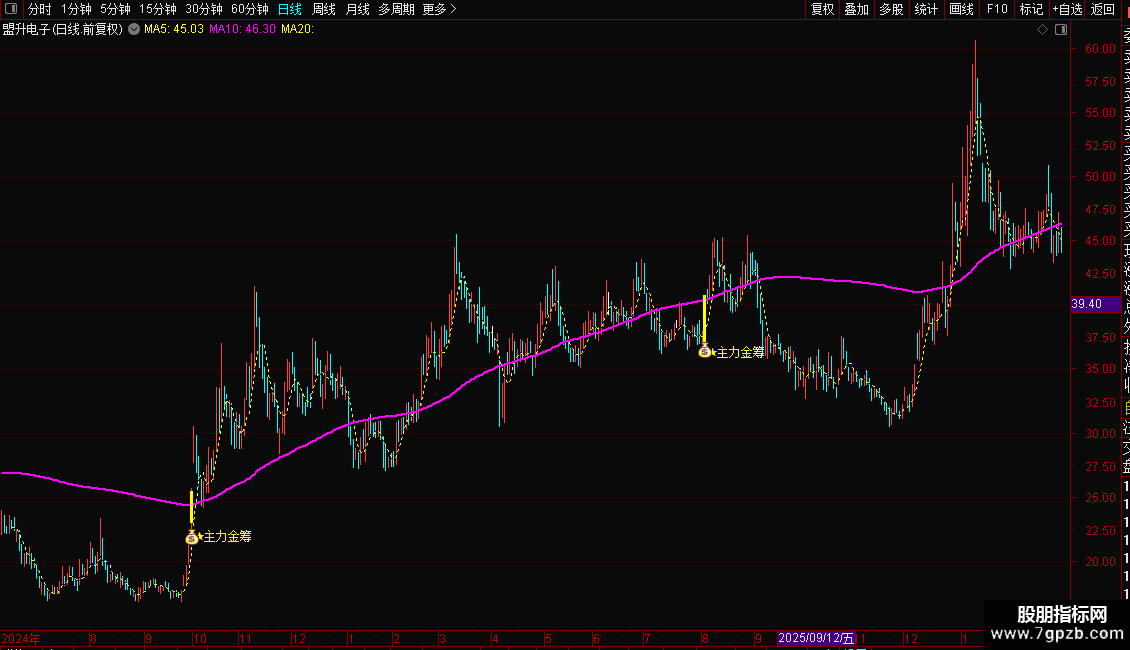Click the MA5: 45.03 indicator label
Screen dimensions: 1130x650
click(174, 29)
